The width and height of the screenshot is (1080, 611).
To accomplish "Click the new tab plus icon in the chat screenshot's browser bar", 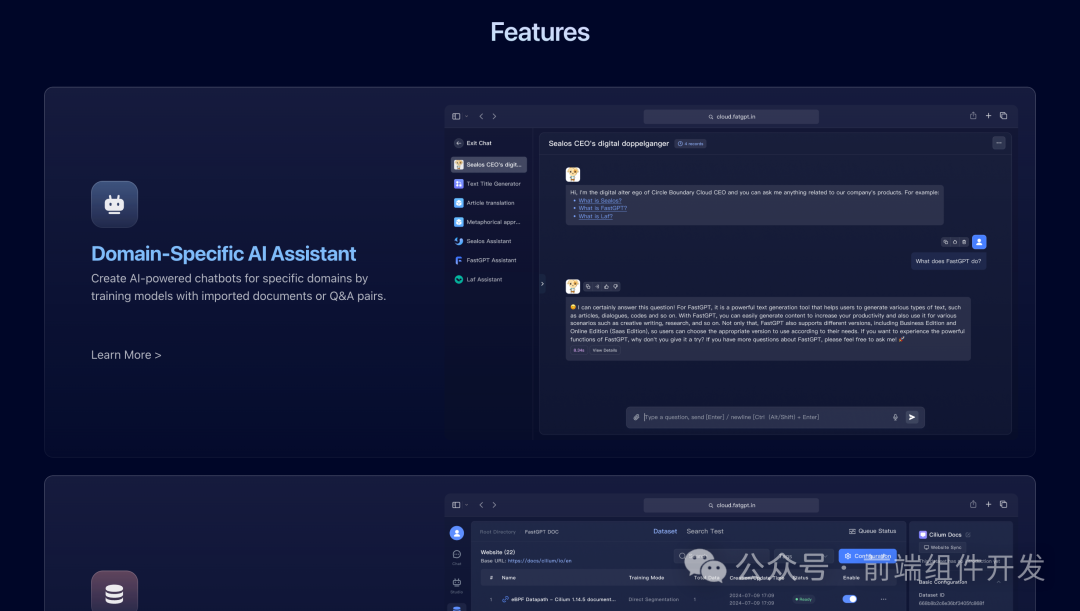I will point(988,116).
